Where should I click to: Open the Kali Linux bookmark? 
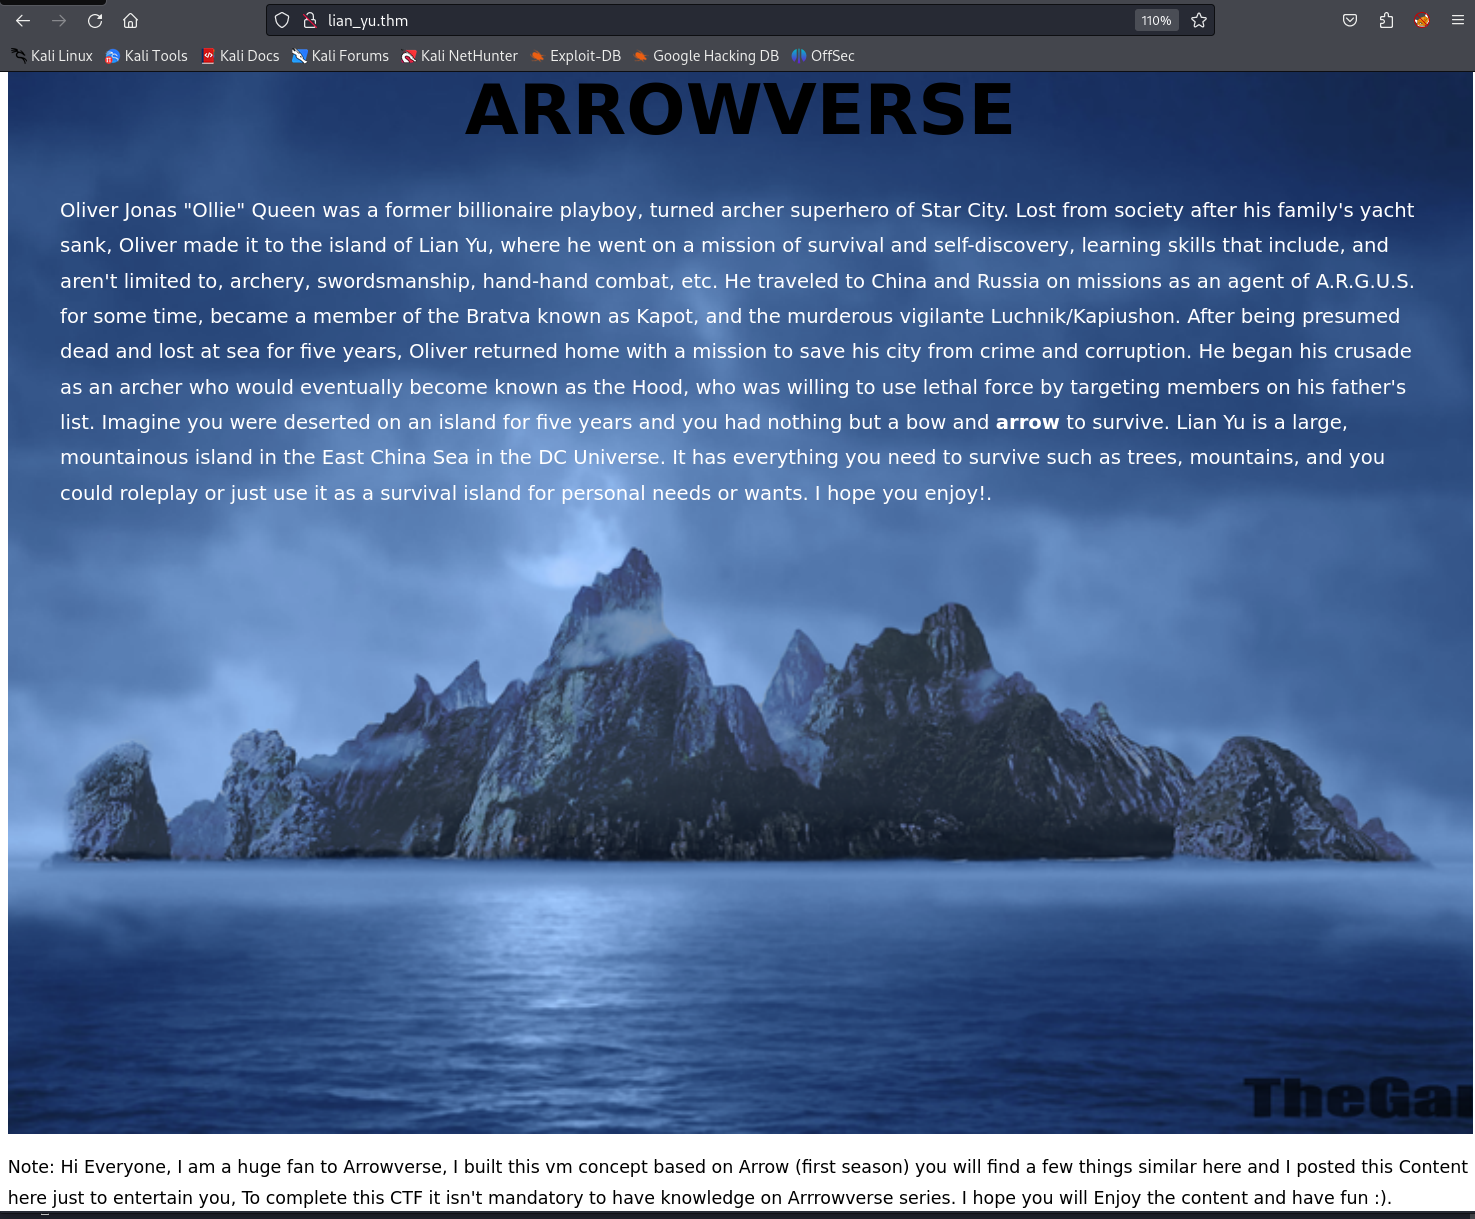(x=52, y=56)
